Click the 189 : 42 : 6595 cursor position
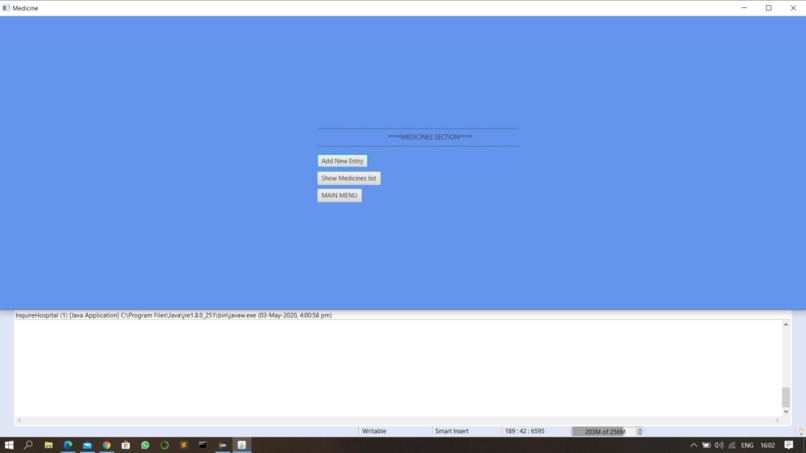The image size is (806, 453). pyautogui.click(x=524, y=431)
